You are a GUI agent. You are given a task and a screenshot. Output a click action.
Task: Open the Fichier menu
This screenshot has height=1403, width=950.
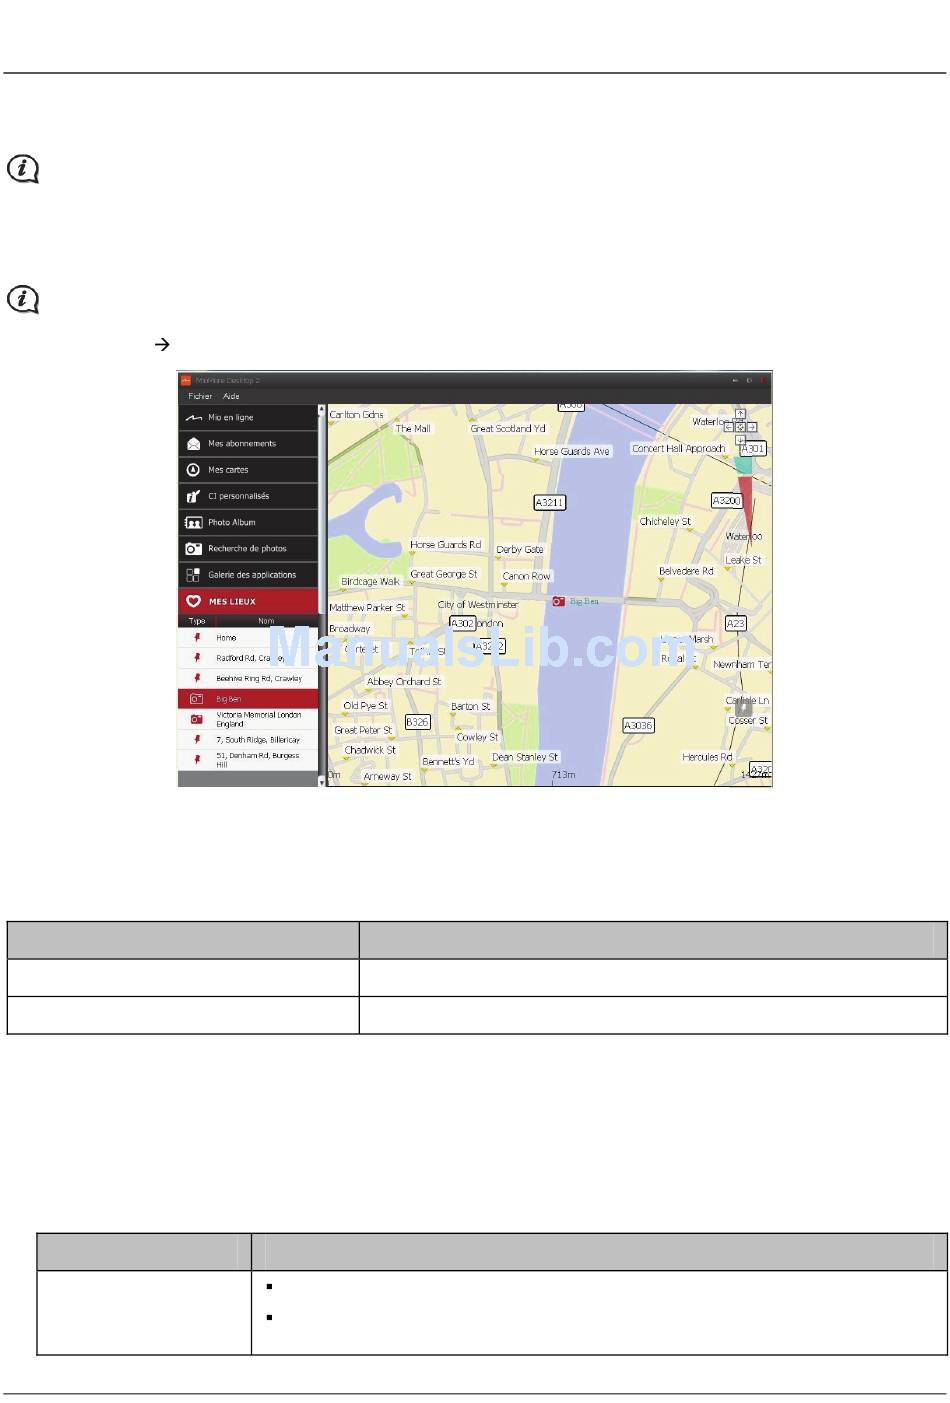pos(200,396)
